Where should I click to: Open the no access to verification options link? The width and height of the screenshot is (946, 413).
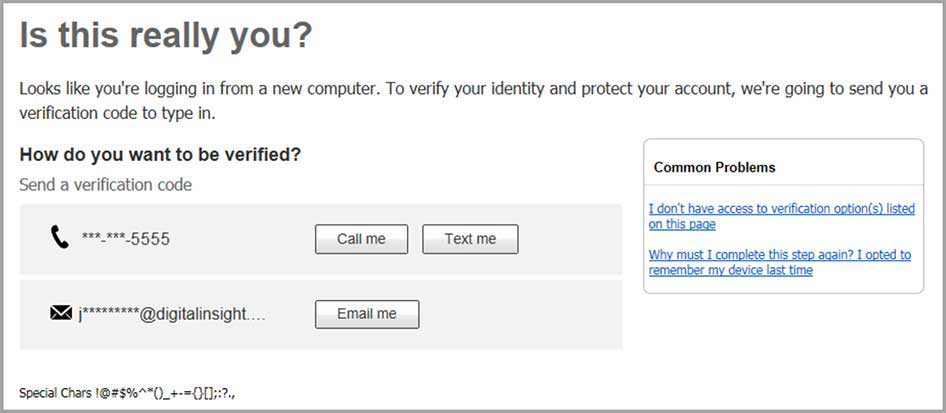781,209
